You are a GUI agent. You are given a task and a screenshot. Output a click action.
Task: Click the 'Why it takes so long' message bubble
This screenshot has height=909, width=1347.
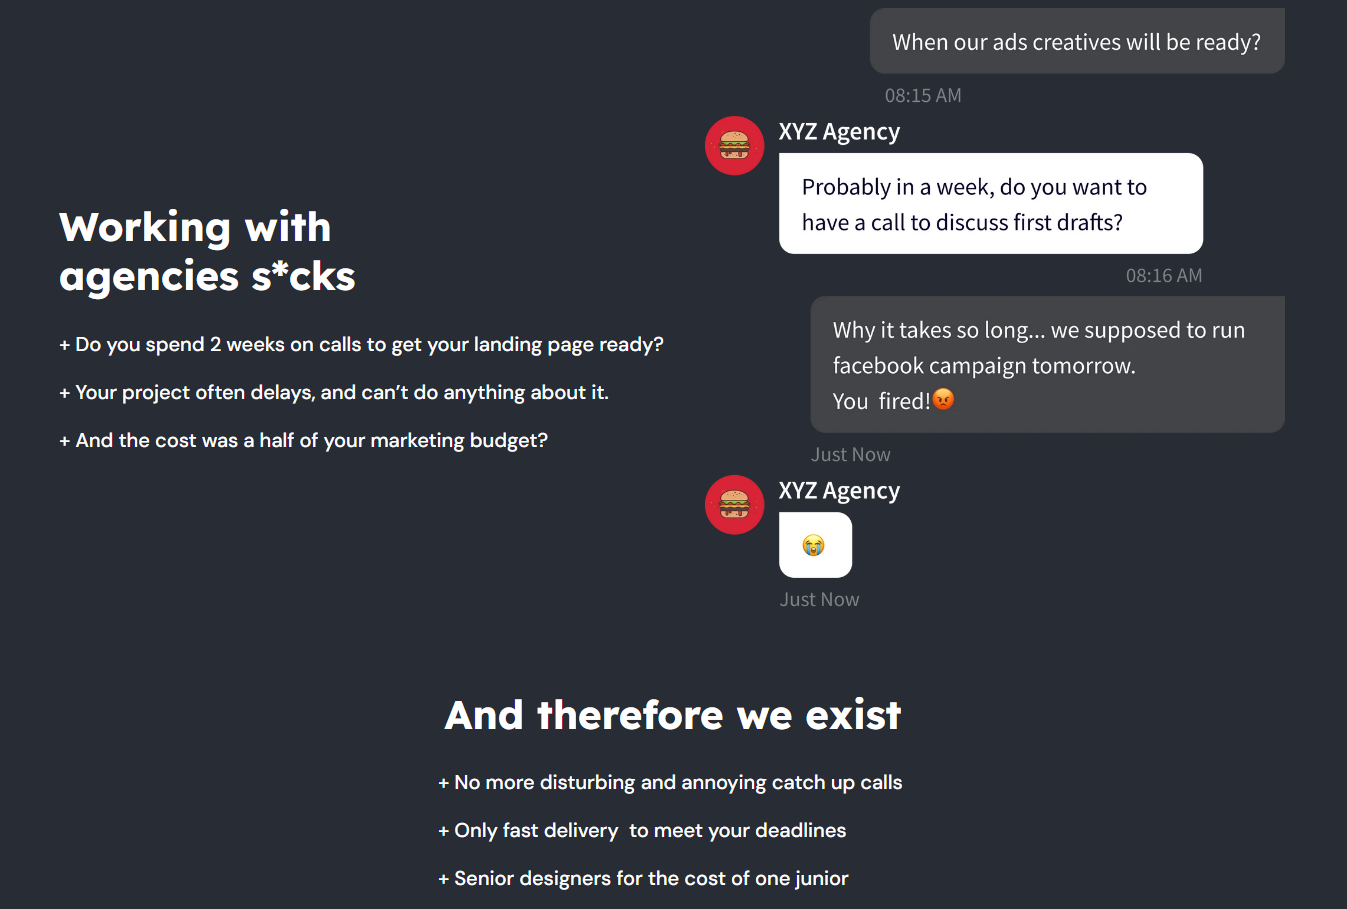[1047, 365]
